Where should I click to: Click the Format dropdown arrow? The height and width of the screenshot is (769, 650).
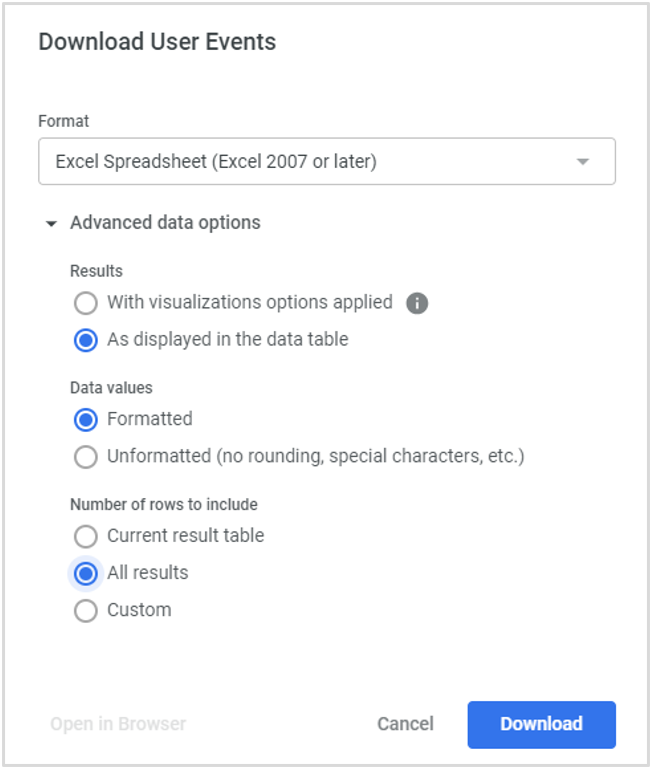(583, 162)
